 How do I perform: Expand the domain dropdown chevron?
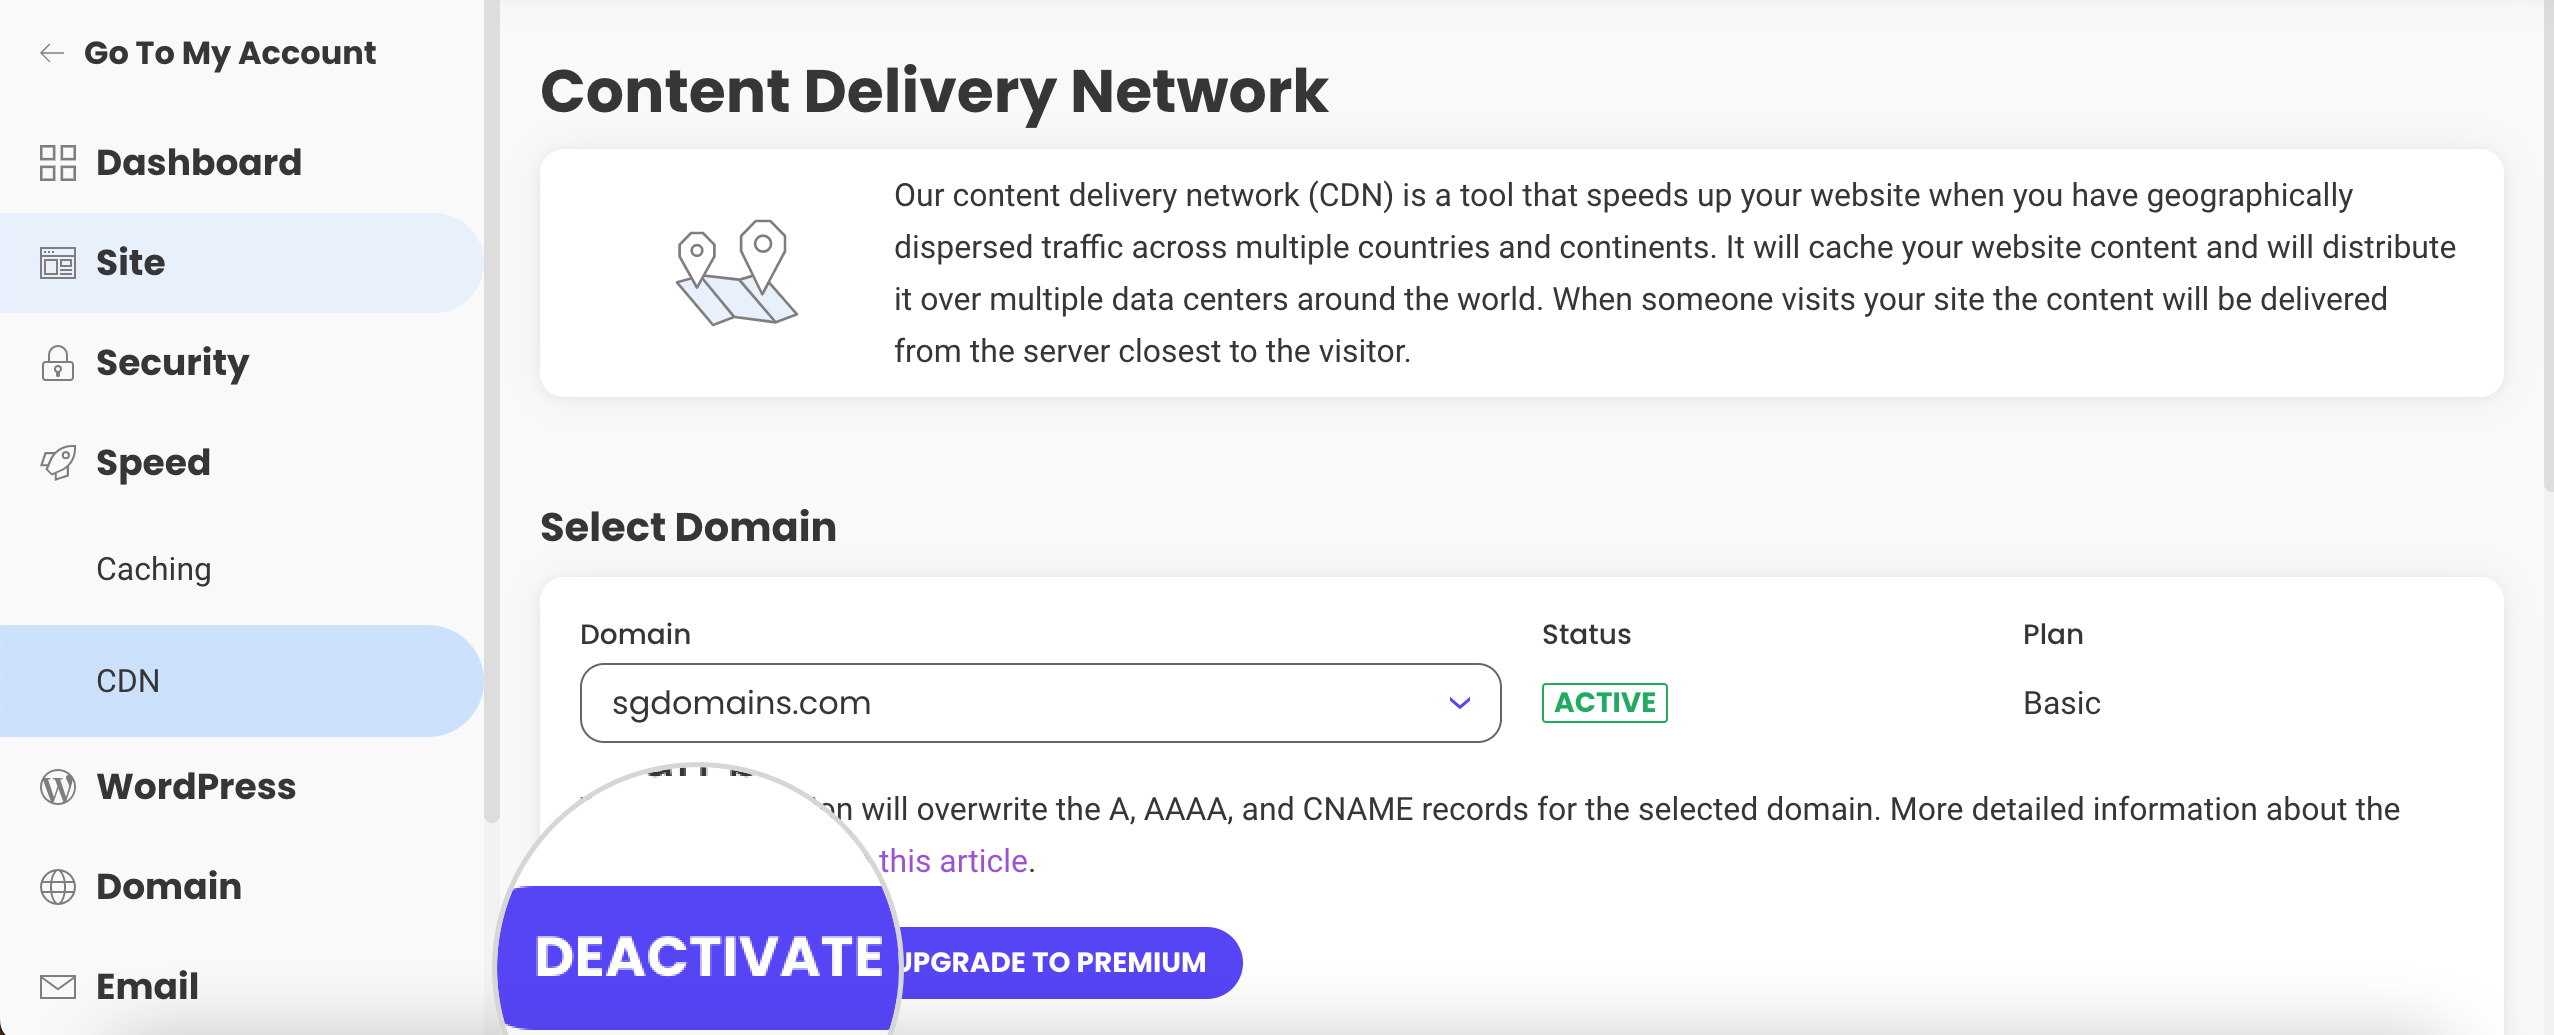[x=1460, y=703]
